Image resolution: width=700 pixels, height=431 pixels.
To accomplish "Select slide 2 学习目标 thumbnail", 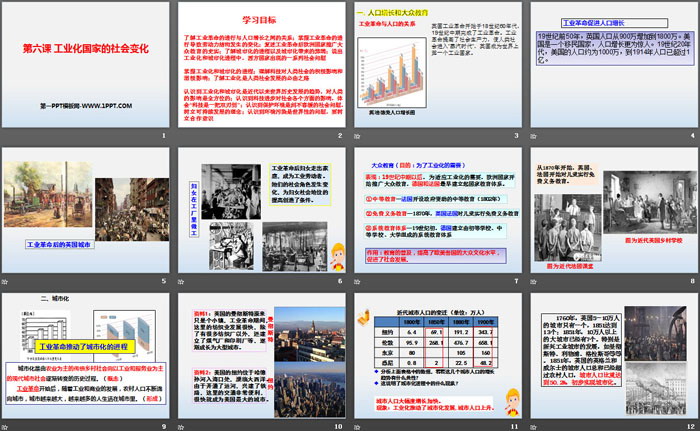I will pyautogui.click(x=262, y=65).
